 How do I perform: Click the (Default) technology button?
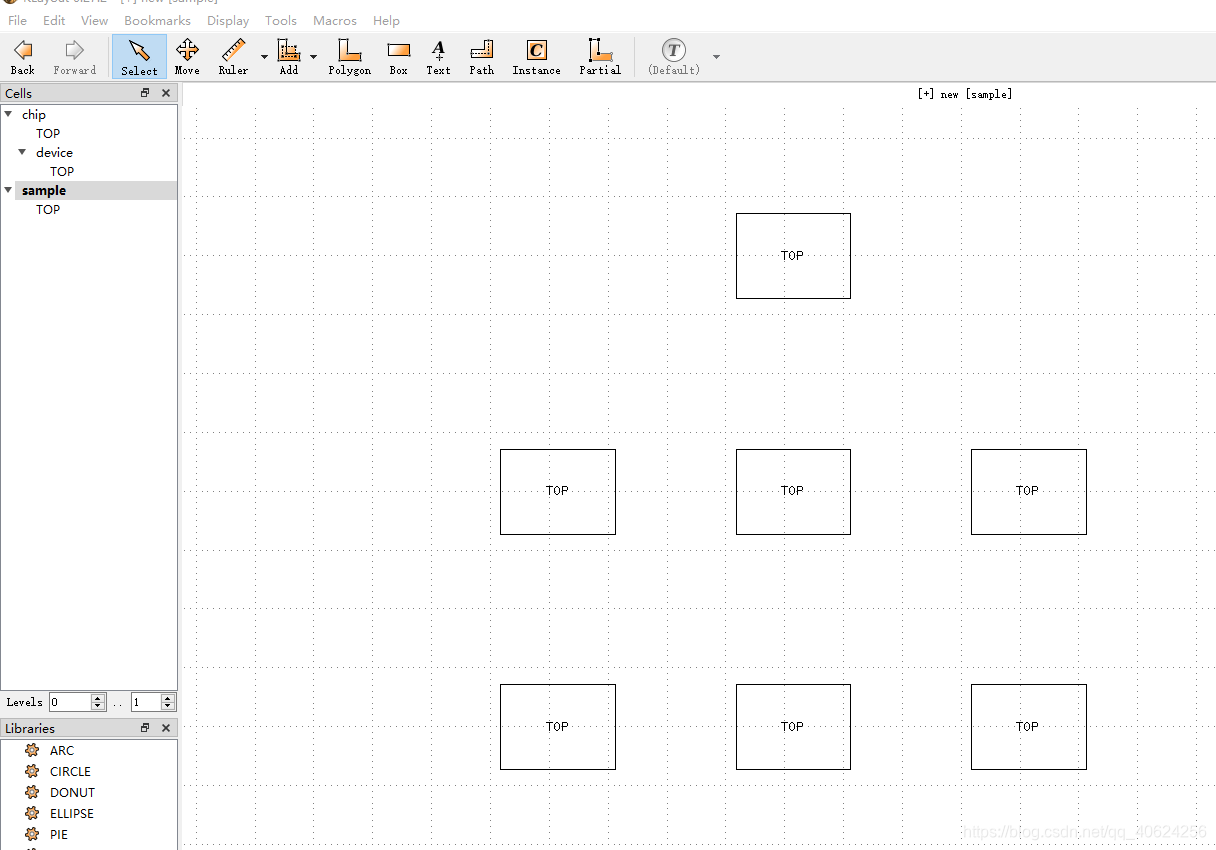click(x=674, y=57)
